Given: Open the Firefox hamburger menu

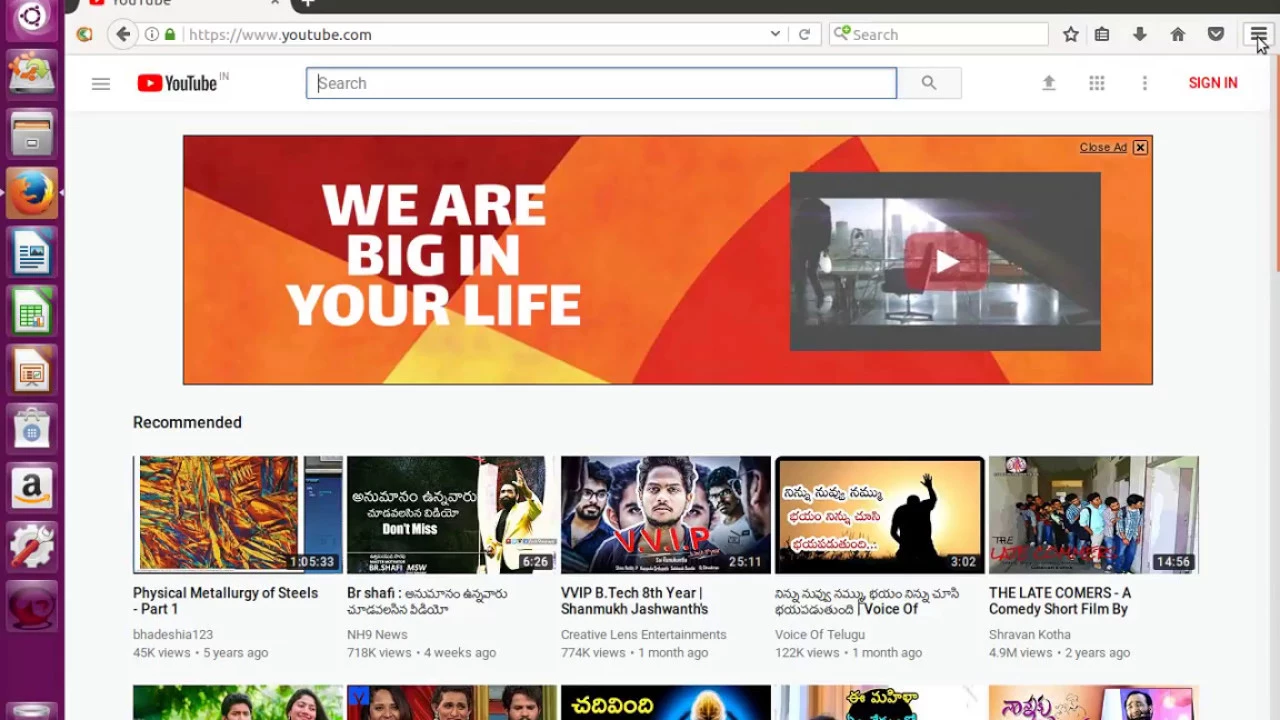Looking at the screenshot, I should click(x=1258, y=35).
